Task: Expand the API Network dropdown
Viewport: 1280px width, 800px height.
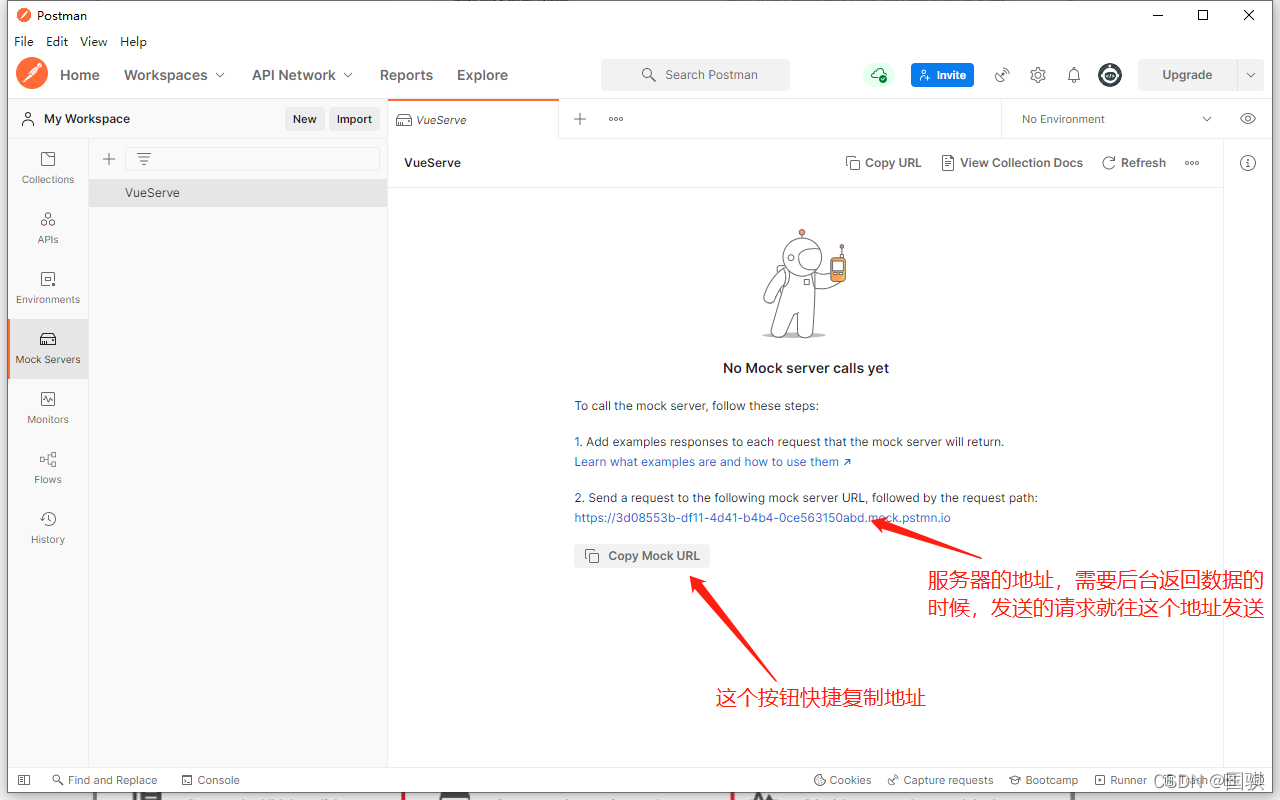Action: [x=303, y=75]
